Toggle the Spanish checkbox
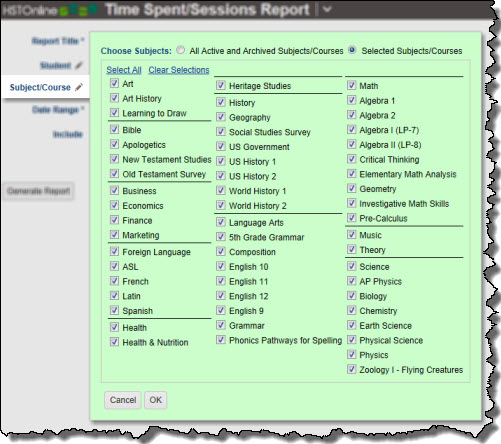 click(x=114, y=310)
